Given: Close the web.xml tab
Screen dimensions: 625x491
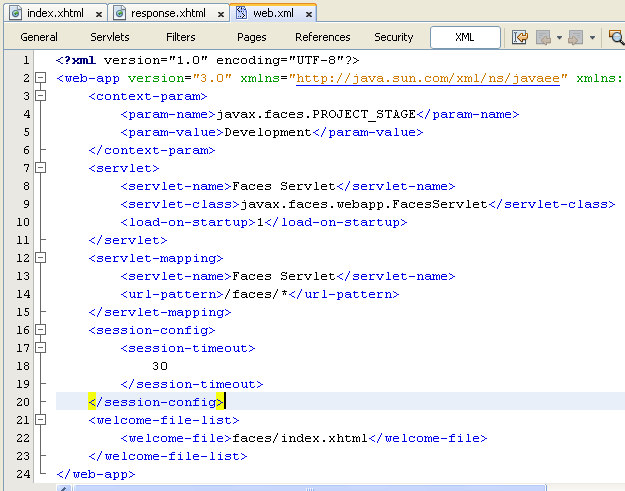Looking at the screenshot, I should coord(309,14).
